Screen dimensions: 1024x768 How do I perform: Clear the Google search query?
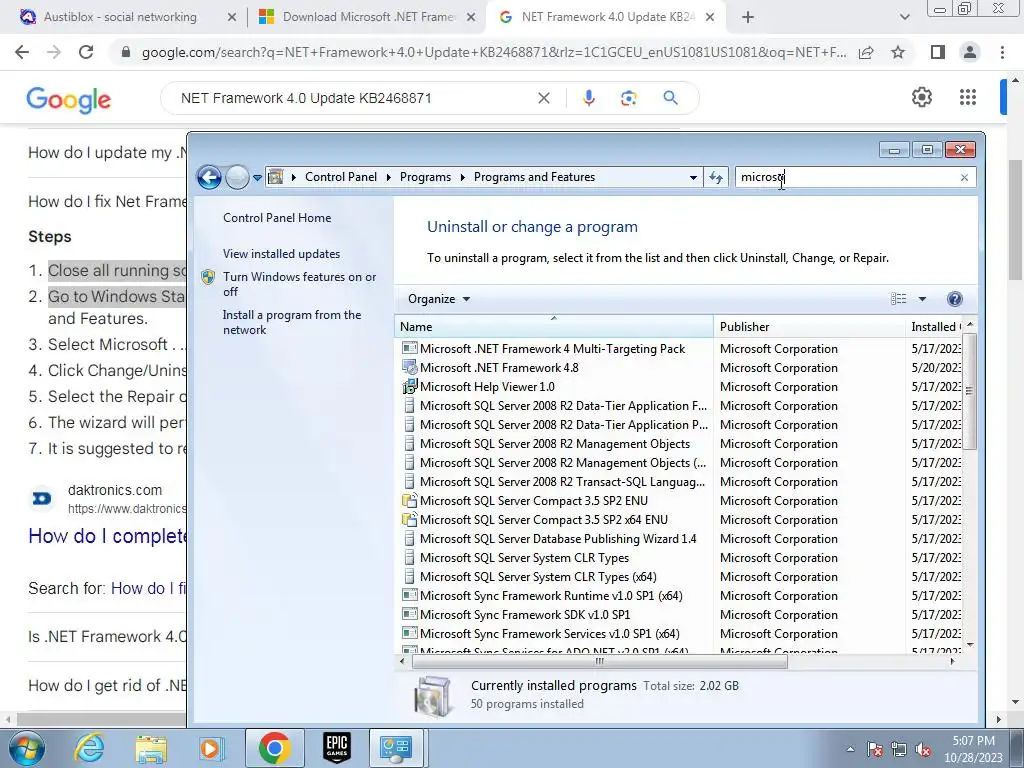543,98
